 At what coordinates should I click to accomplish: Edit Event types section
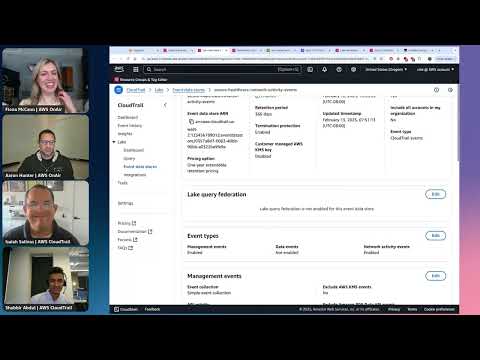point(435,236)
